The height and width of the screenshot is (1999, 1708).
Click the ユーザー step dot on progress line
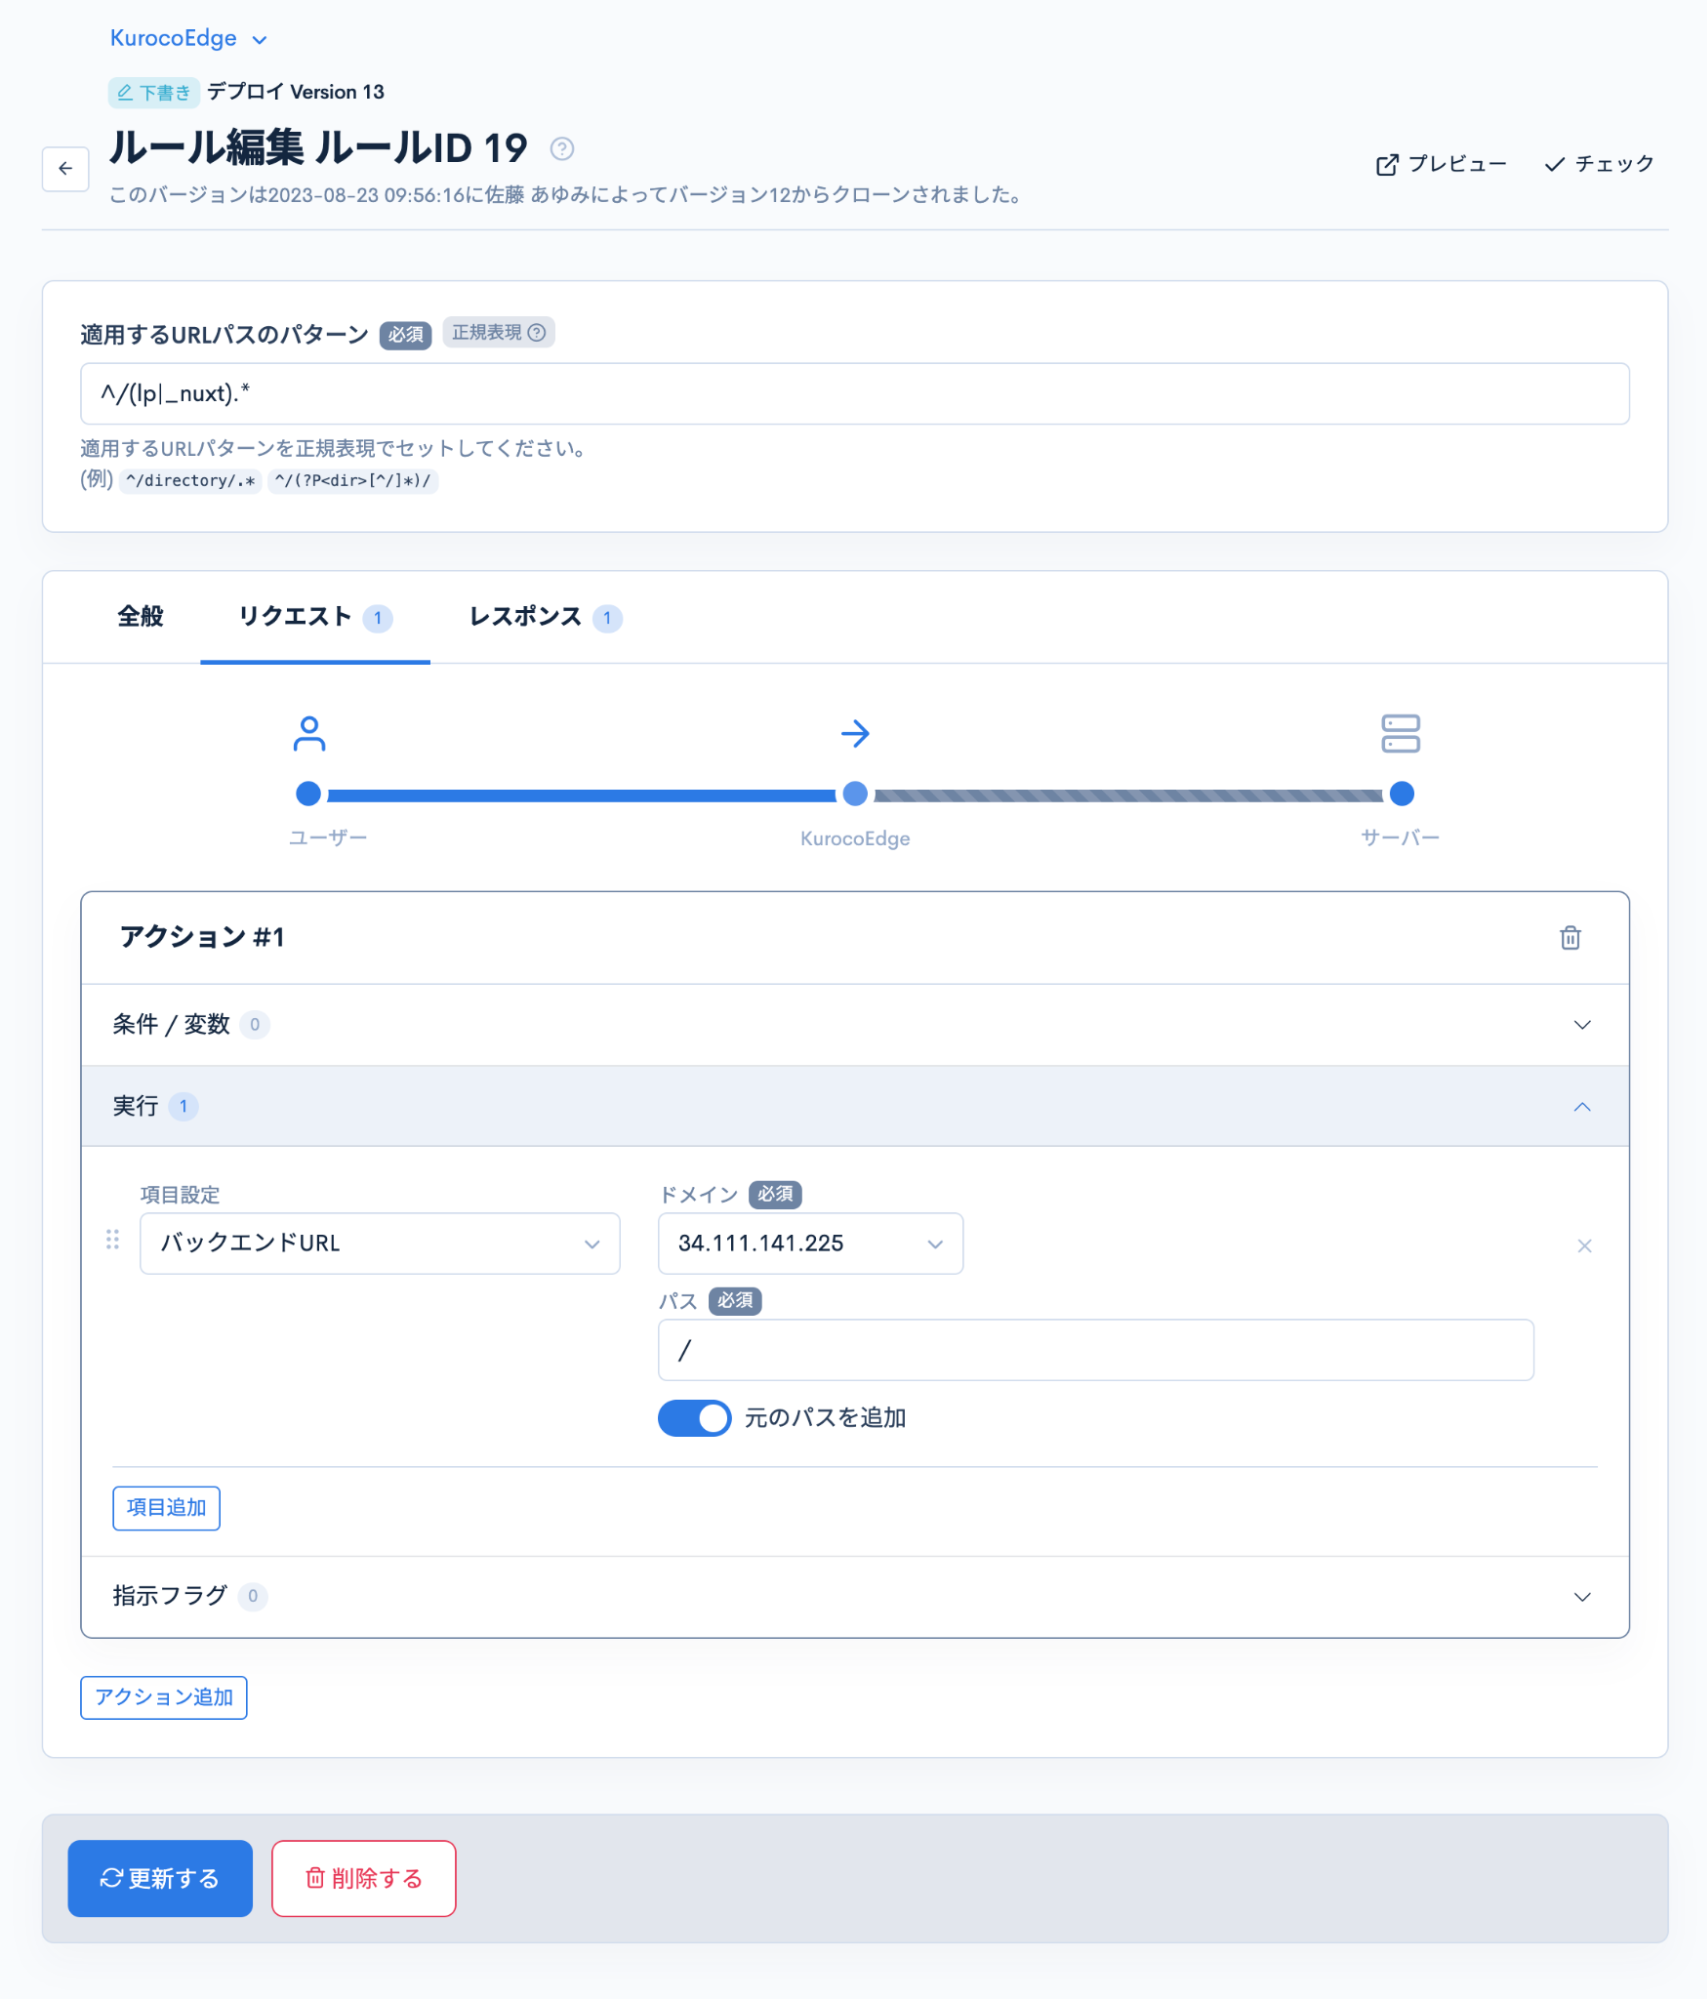pyautogui.click(x=309, y=794)
